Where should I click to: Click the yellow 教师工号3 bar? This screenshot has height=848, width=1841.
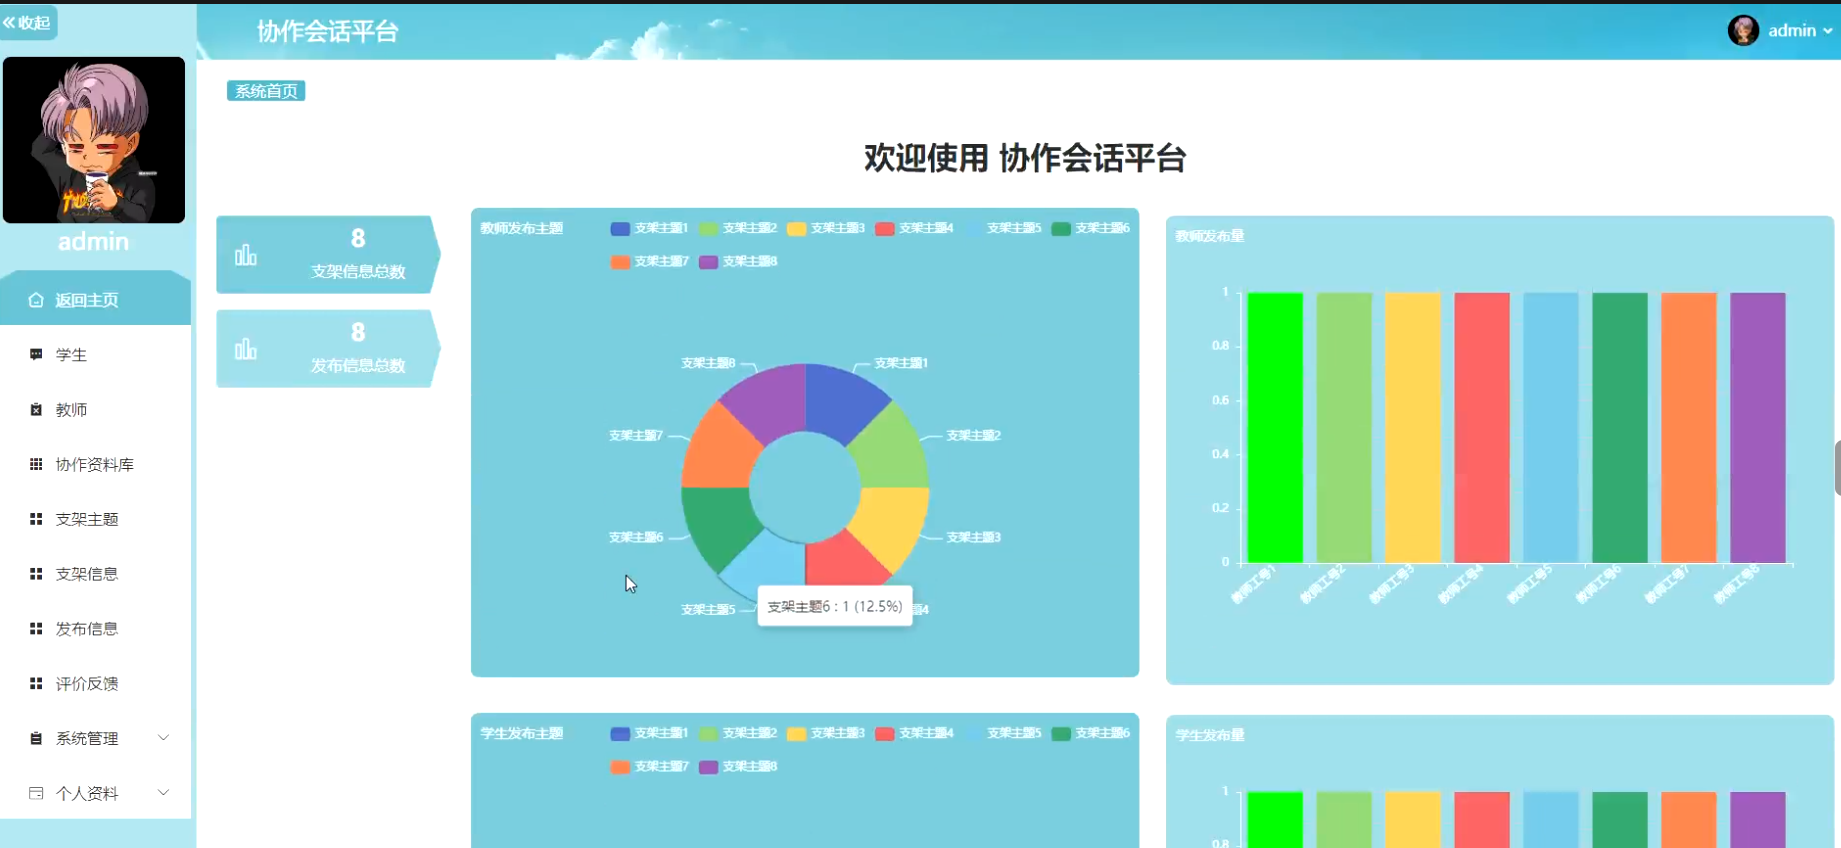1413,428
